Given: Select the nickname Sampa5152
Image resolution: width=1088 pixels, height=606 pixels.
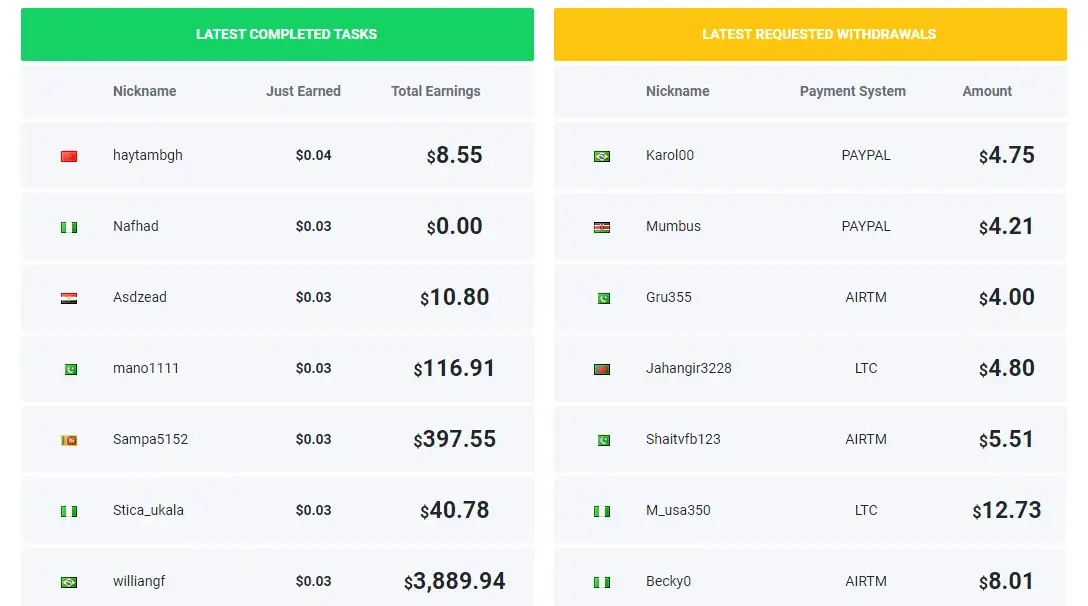Looking at the screenshot, I should [x=151, y=439].
